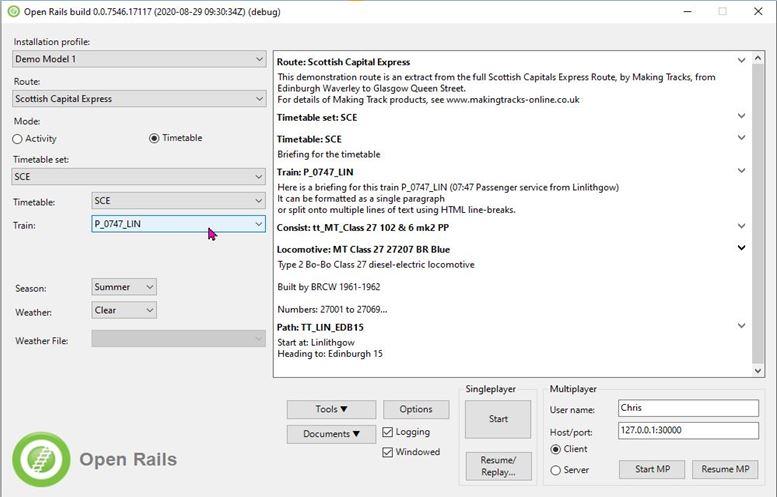Click the heading Consist: tt_MT_Class 27 102 & 6 mk2 PP
This screenshot has height=497, width=777.
363,228
